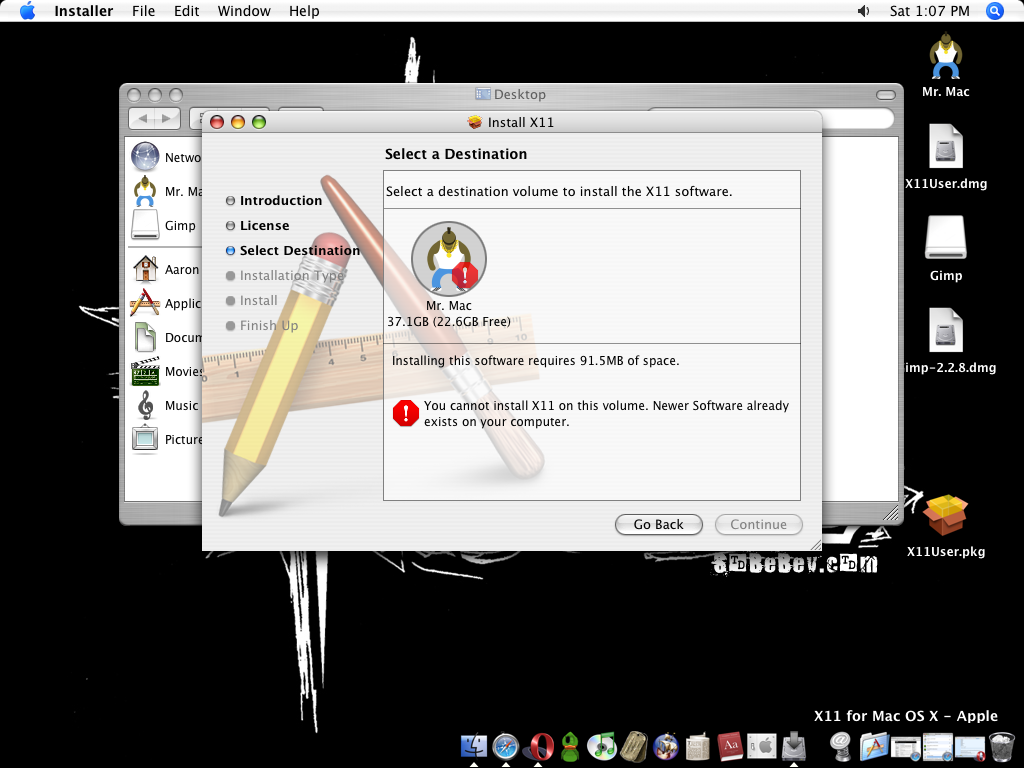Open Documents in Finder sidebar
Screen dimensions: 1024x768
pos(167,337)
